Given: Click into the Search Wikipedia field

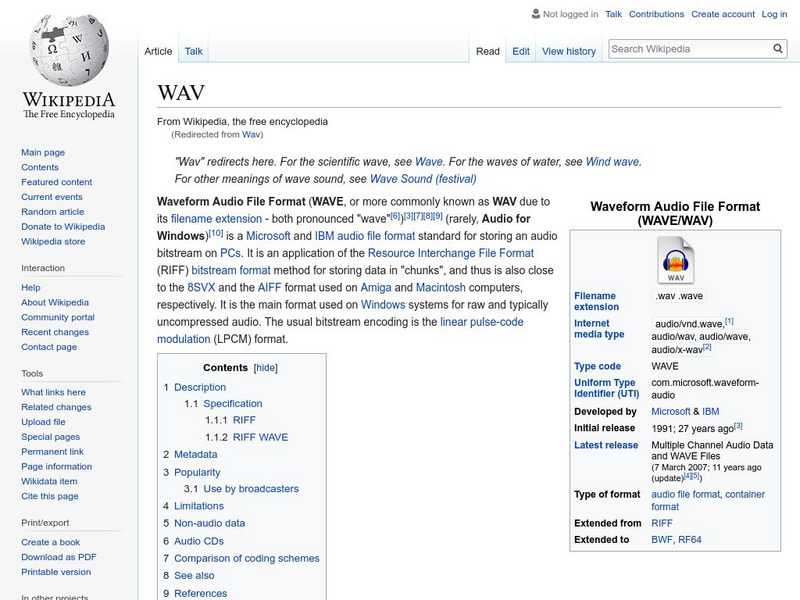Looking at the screenshot, I should (690, 49).
